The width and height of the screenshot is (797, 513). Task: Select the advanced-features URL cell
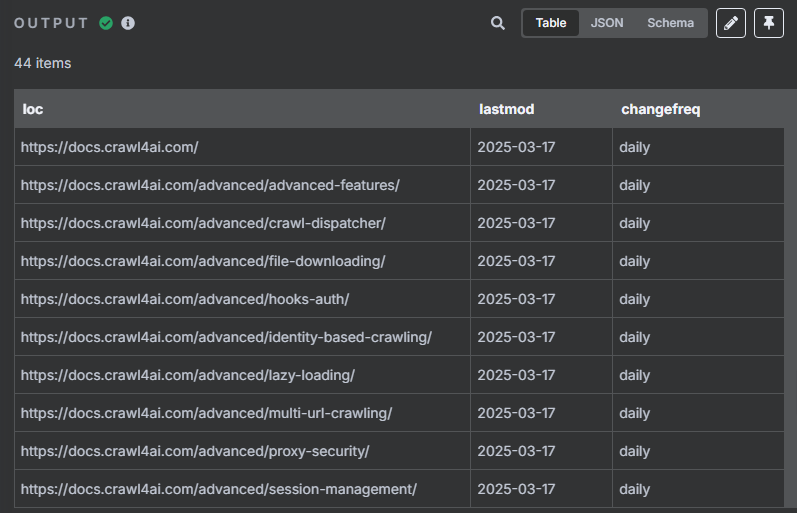(x=242, y=185)
